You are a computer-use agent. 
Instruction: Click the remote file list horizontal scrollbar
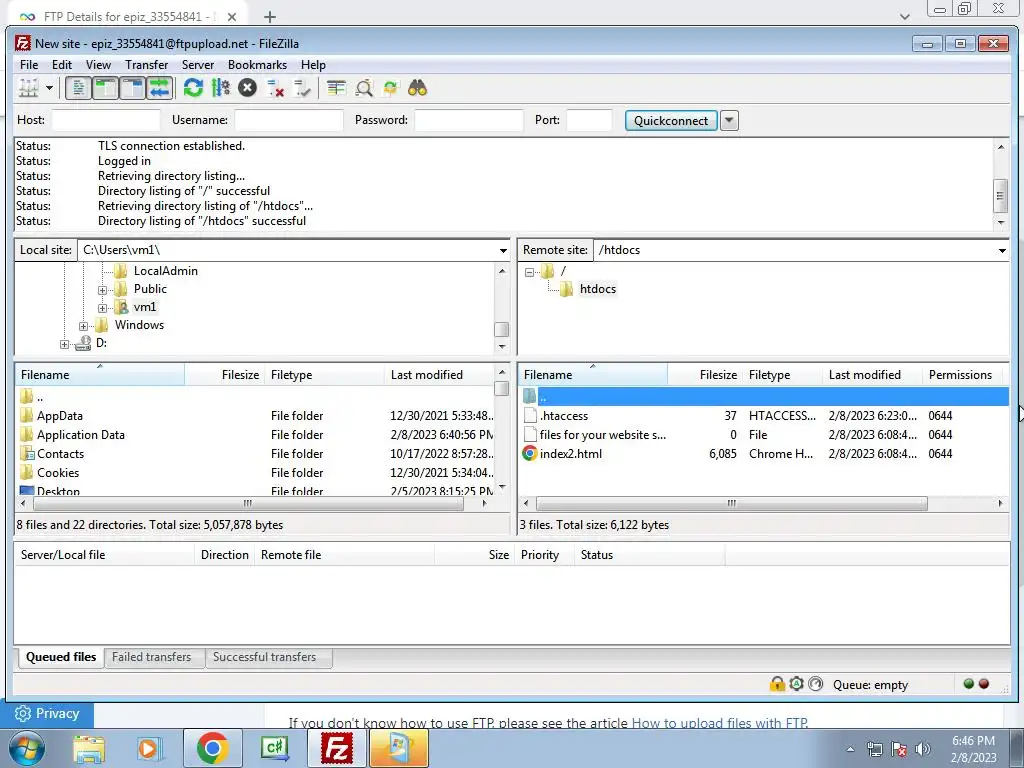(731, 504)
